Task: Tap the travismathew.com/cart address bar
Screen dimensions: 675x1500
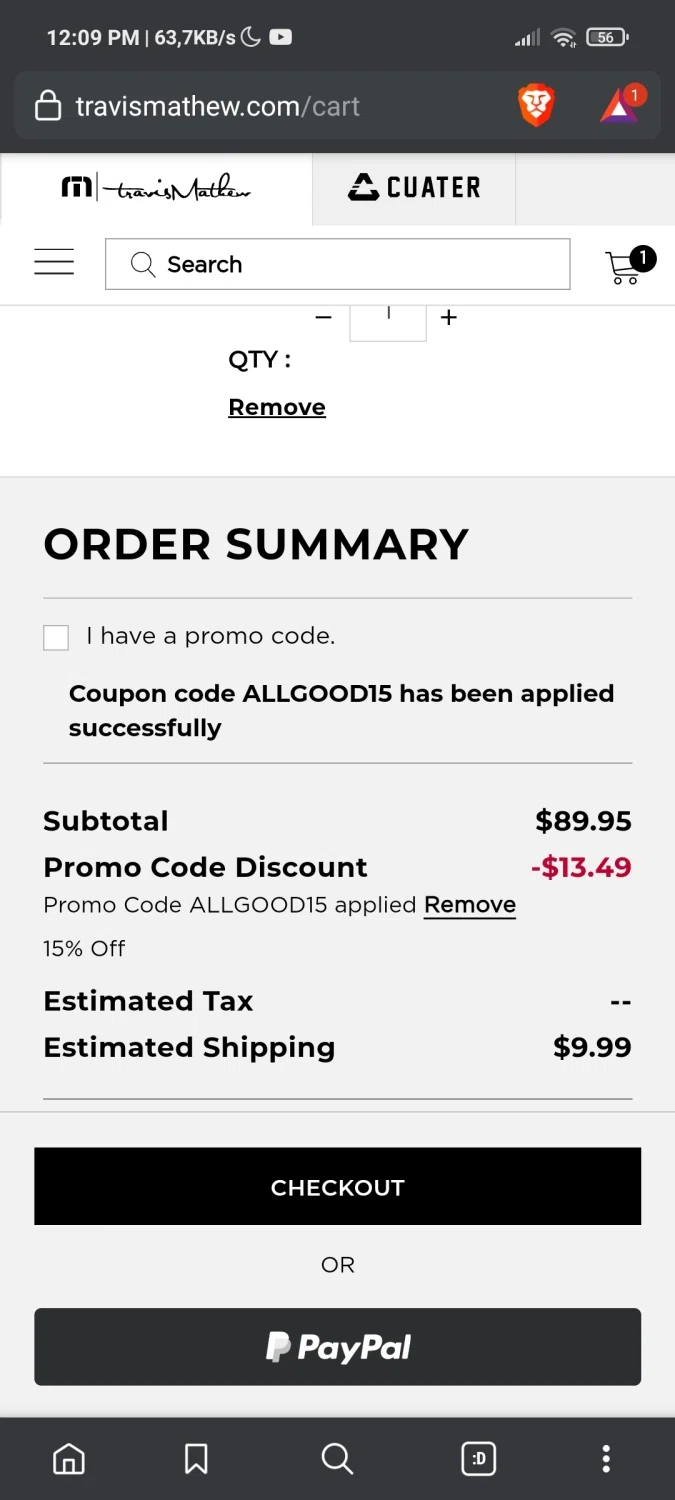Action: [x=260, y=106]
